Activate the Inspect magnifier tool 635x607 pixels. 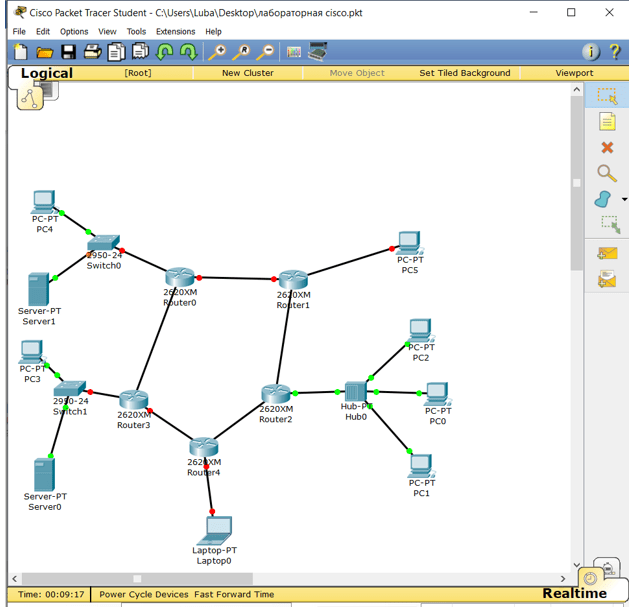click(607, 173)
